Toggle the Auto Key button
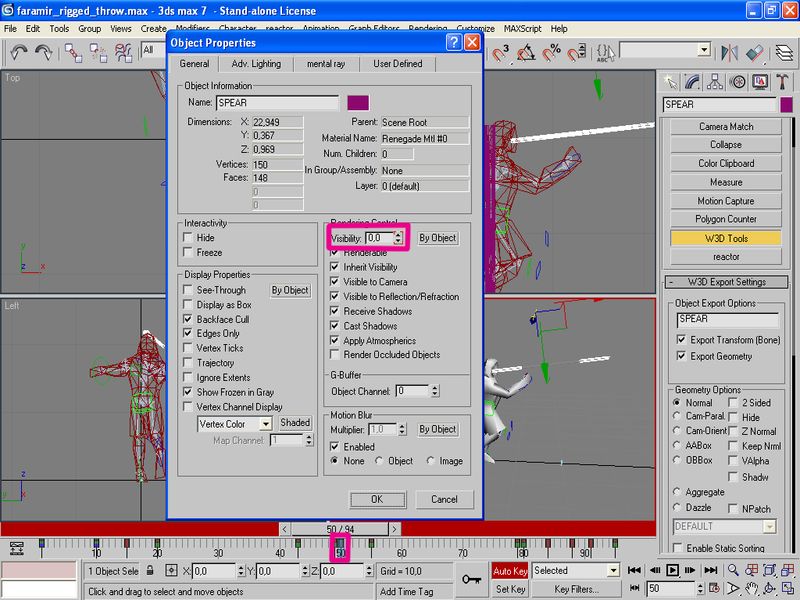The image size is (800, 600). [510, 571]
